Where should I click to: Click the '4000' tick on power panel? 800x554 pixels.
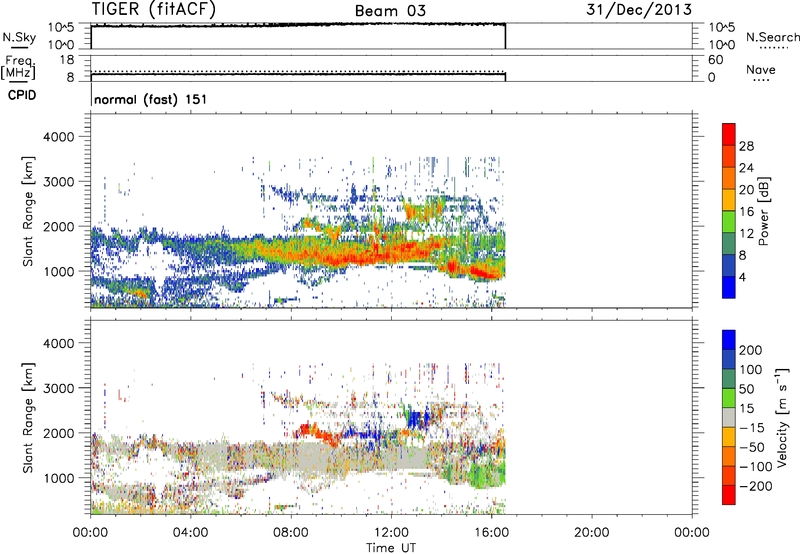pyautogui.click(x=58, y=137)
